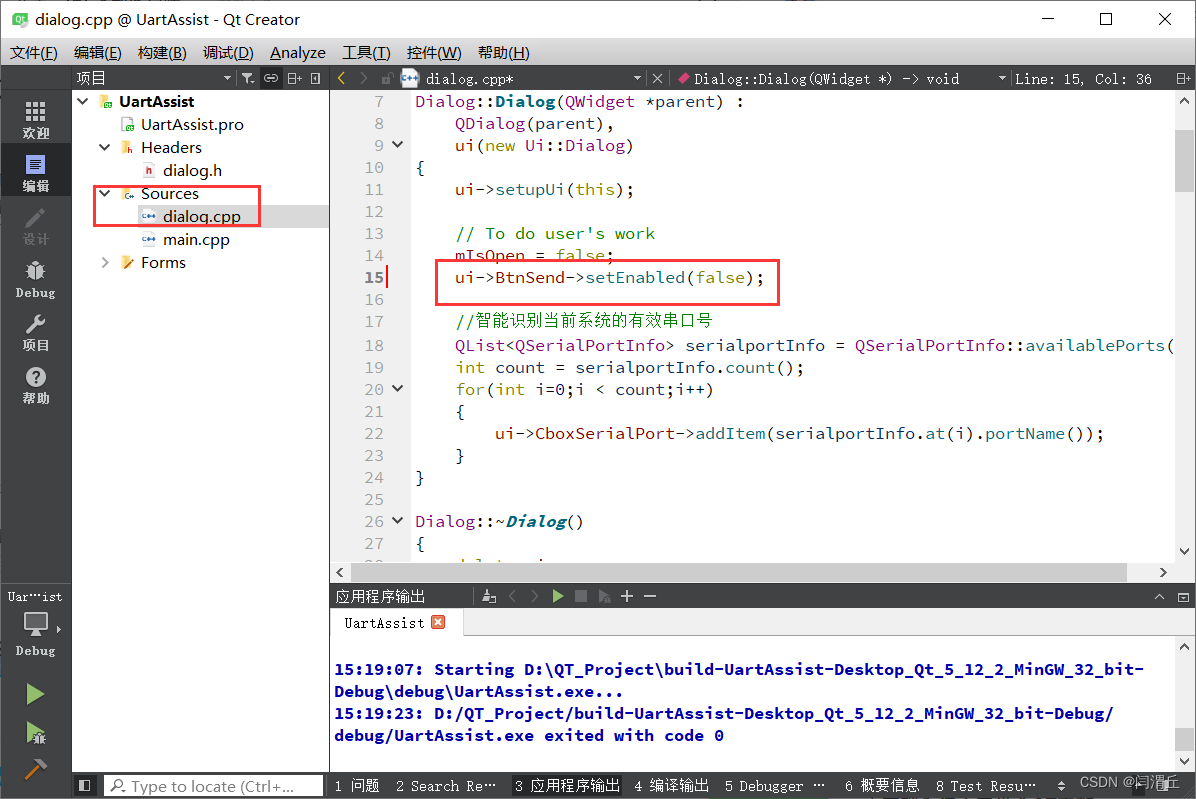Go forward in editor navigation history
Image resolution: width=1196 pixels, height=799 pixels.
point(364,78)
